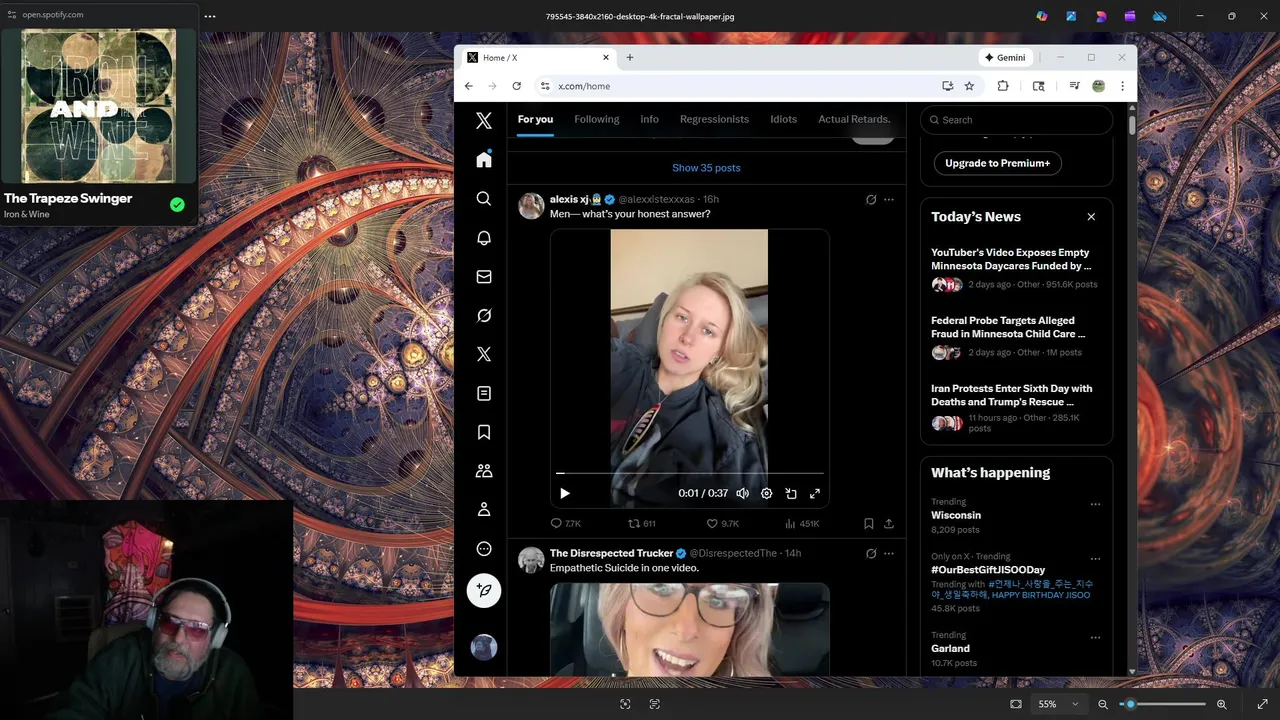Click the X Search field
Screen dimensions: 1280x720
point(1016,120)
